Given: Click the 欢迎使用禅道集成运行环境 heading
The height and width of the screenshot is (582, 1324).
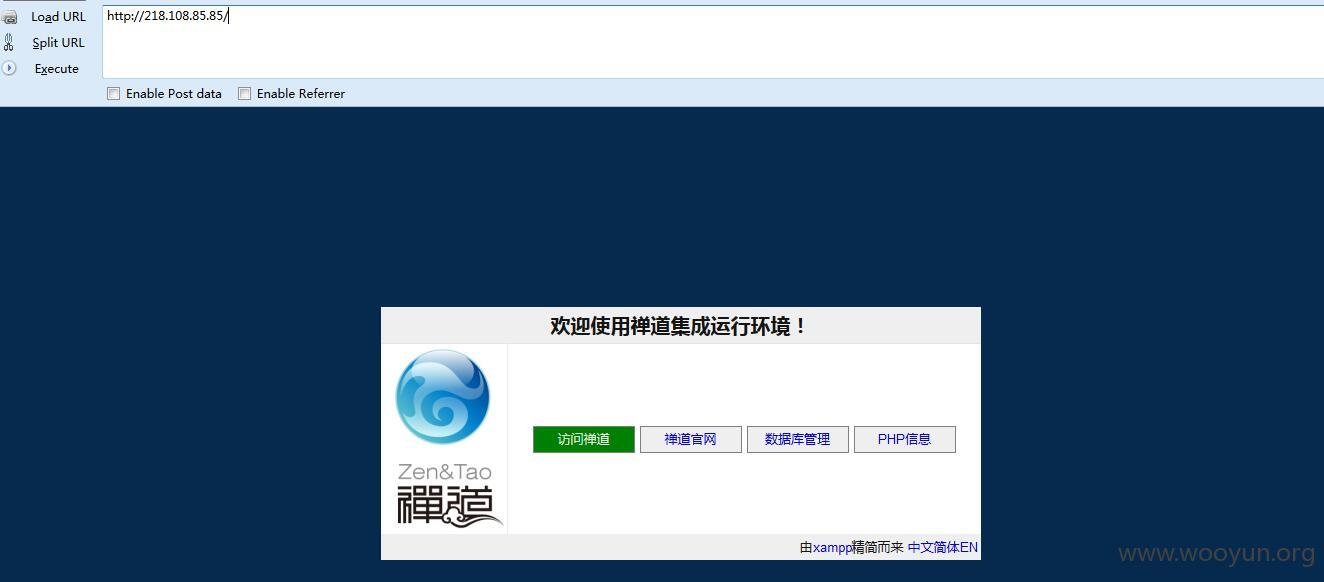Looking at the screenshot, I should [x=679, y=326].
